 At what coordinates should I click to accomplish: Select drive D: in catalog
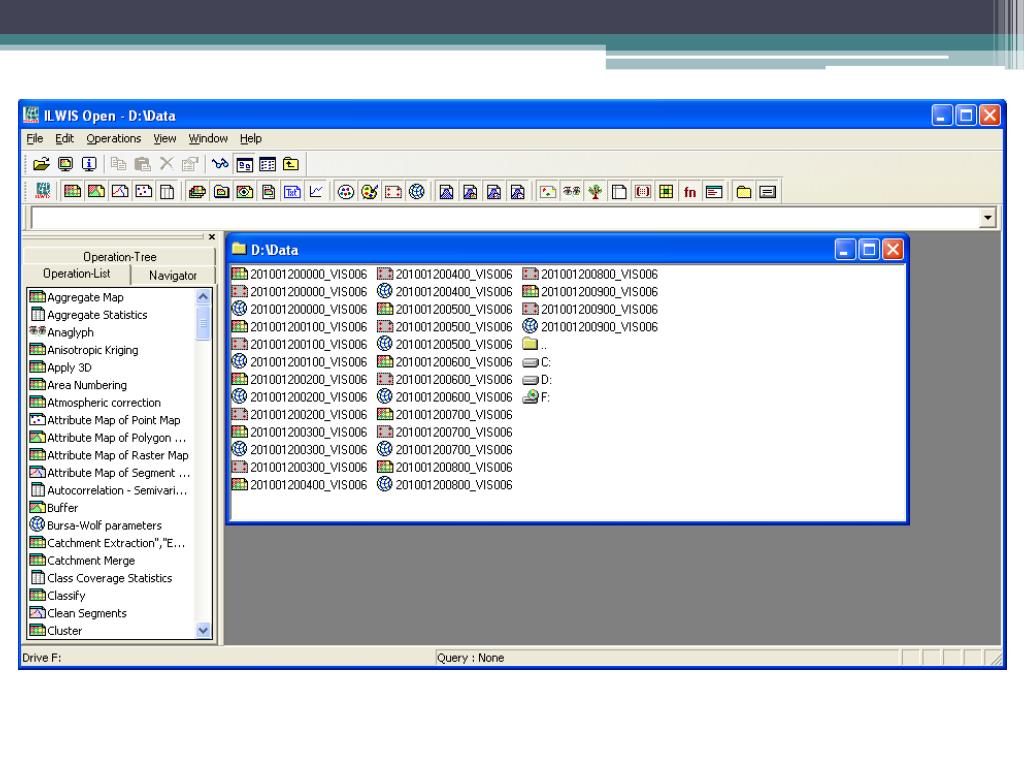[x=537, y=379]
